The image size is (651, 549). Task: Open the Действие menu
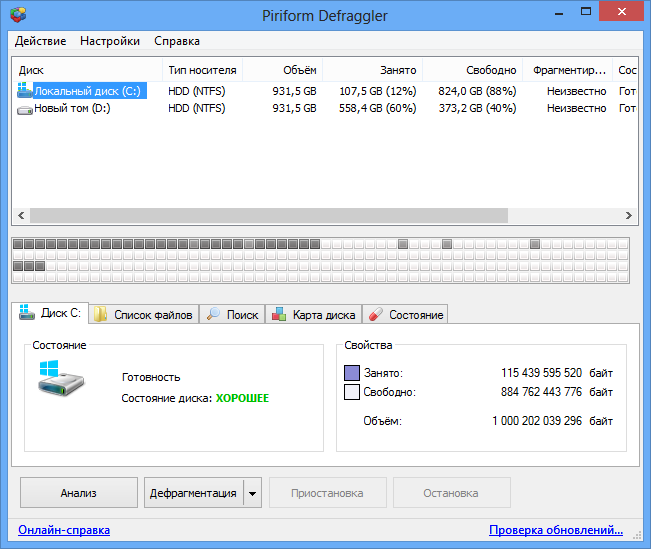coord(40,41)
